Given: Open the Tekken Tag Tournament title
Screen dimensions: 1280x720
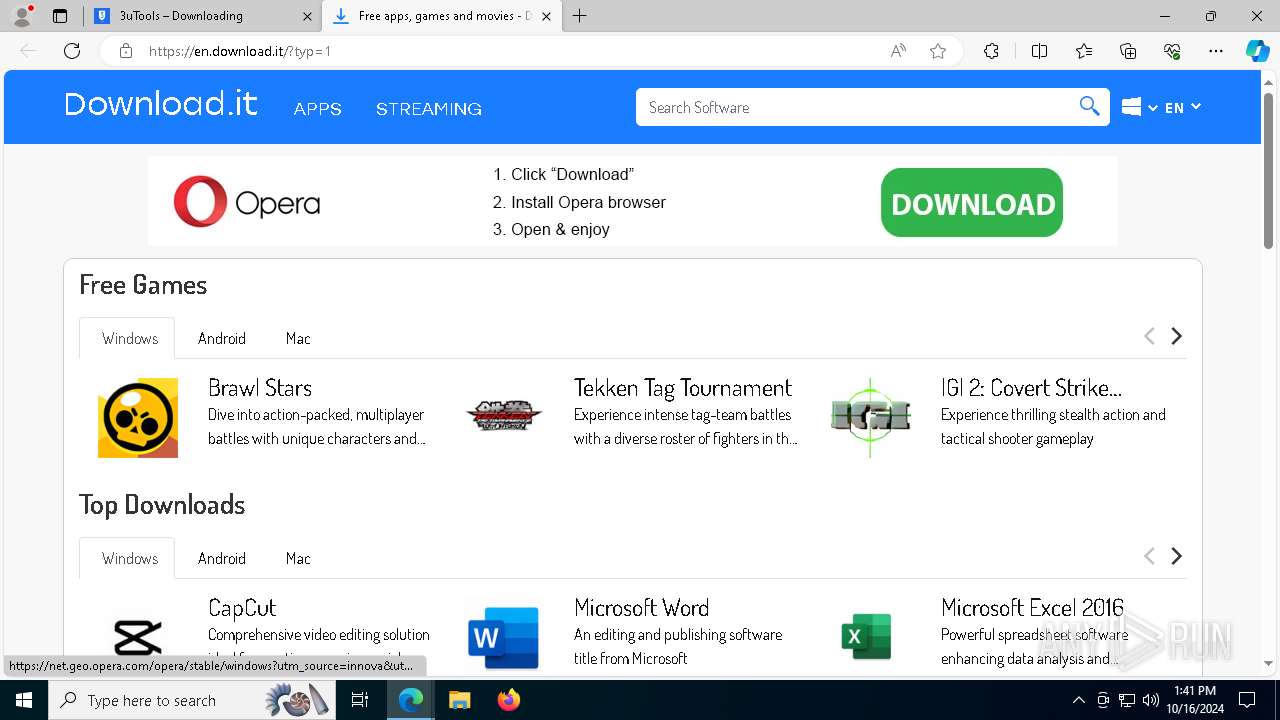Looking at the screenshot, I should (683, 388).
